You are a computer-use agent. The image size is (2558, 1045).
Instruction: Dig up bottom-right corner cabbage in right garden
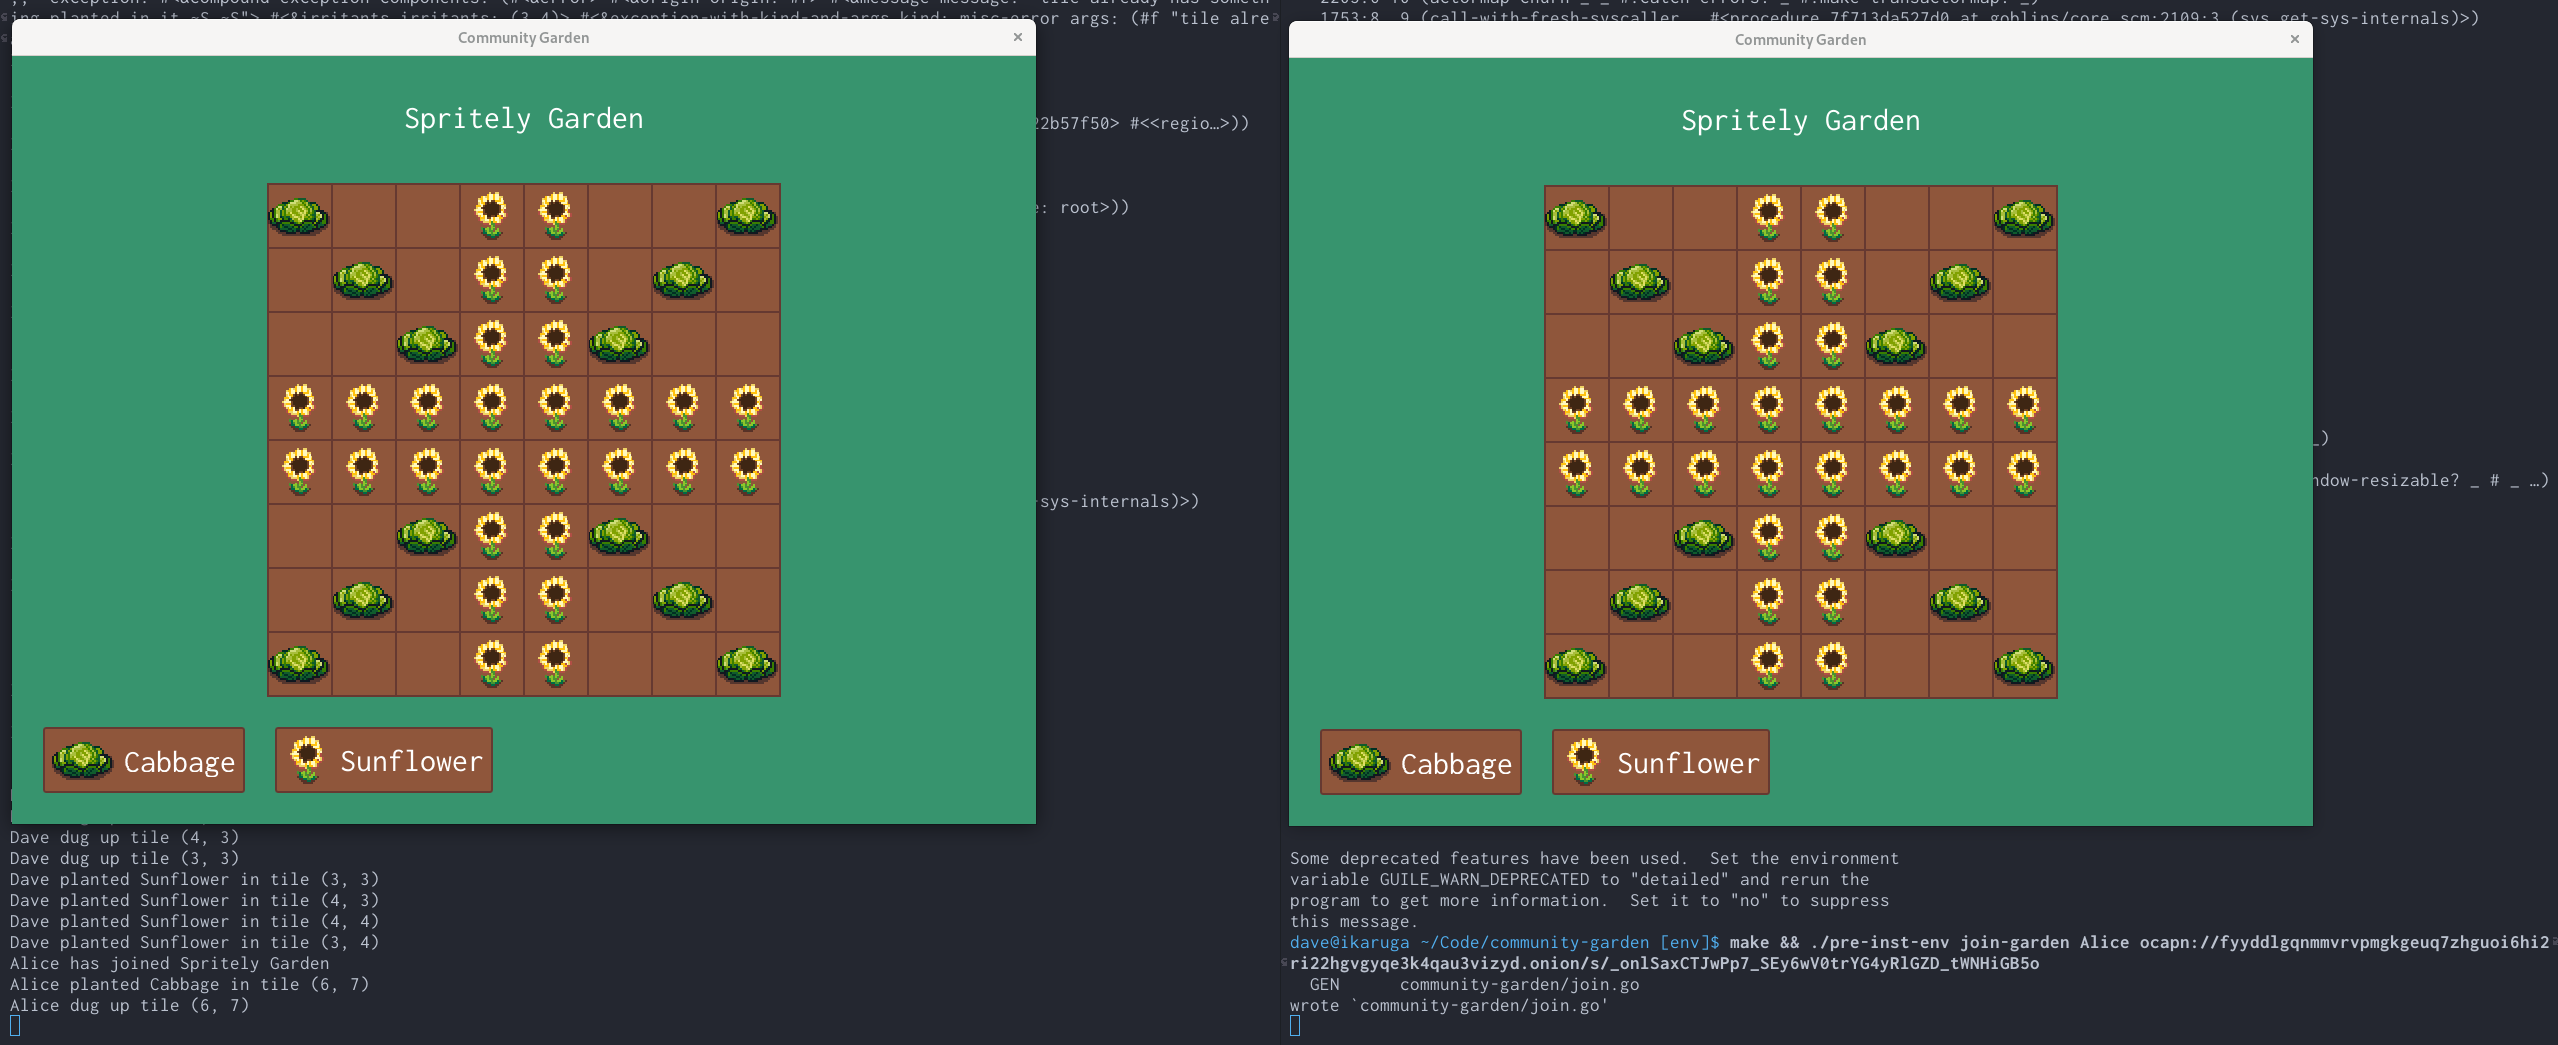[x=2024, y=666]
